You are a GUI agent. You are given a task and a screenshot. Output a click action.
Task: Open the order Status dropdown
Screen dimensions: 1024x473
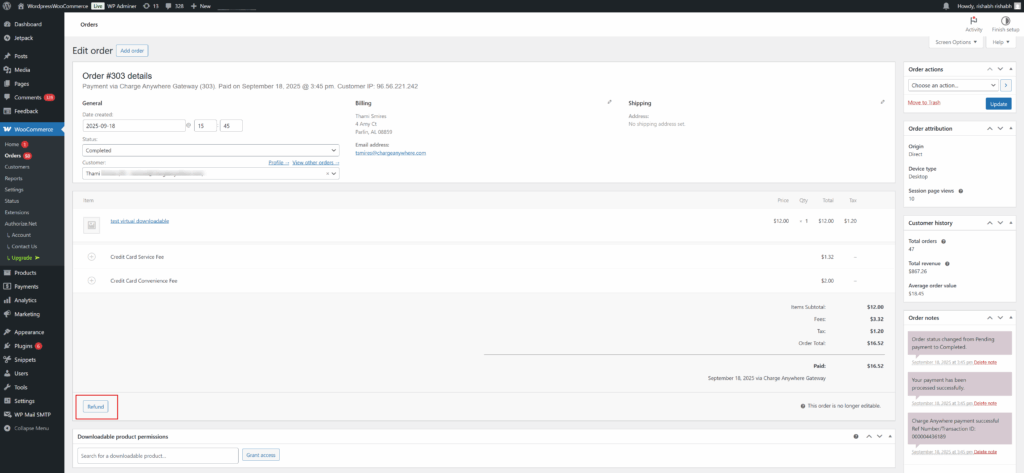210,150
